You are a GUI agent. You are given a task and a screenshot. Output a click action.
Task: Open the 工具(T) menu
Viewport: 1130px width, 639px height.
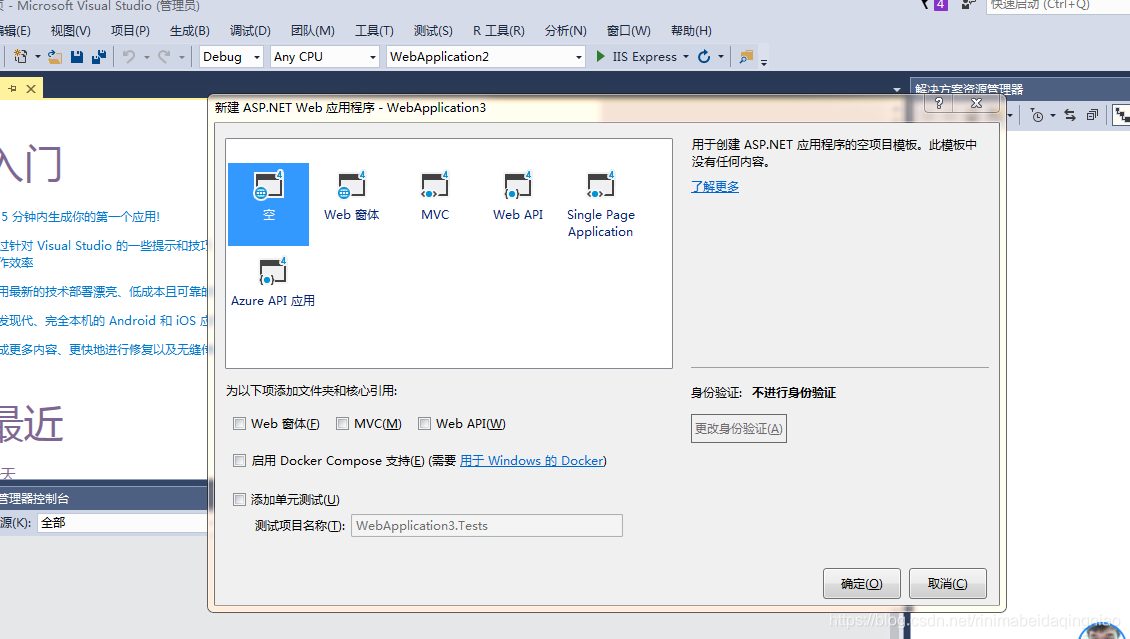click(374, 31)
